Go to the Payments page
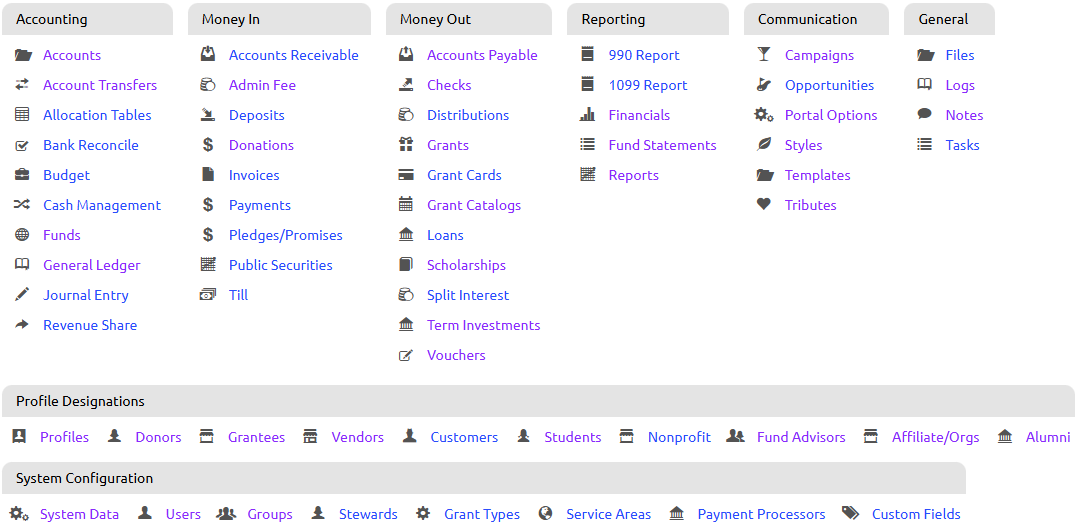 (x=260, y=205)
